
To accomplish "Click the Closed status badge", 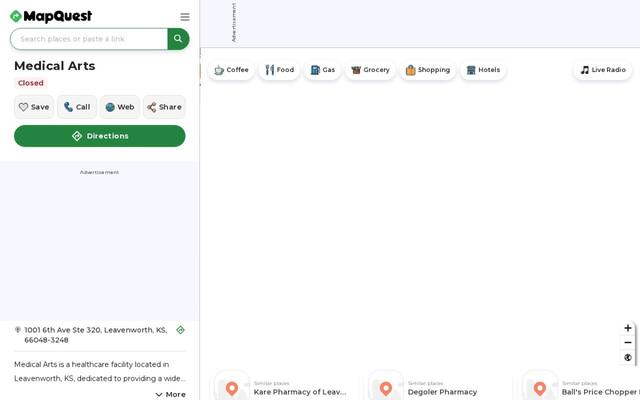I will click(31, 83).
